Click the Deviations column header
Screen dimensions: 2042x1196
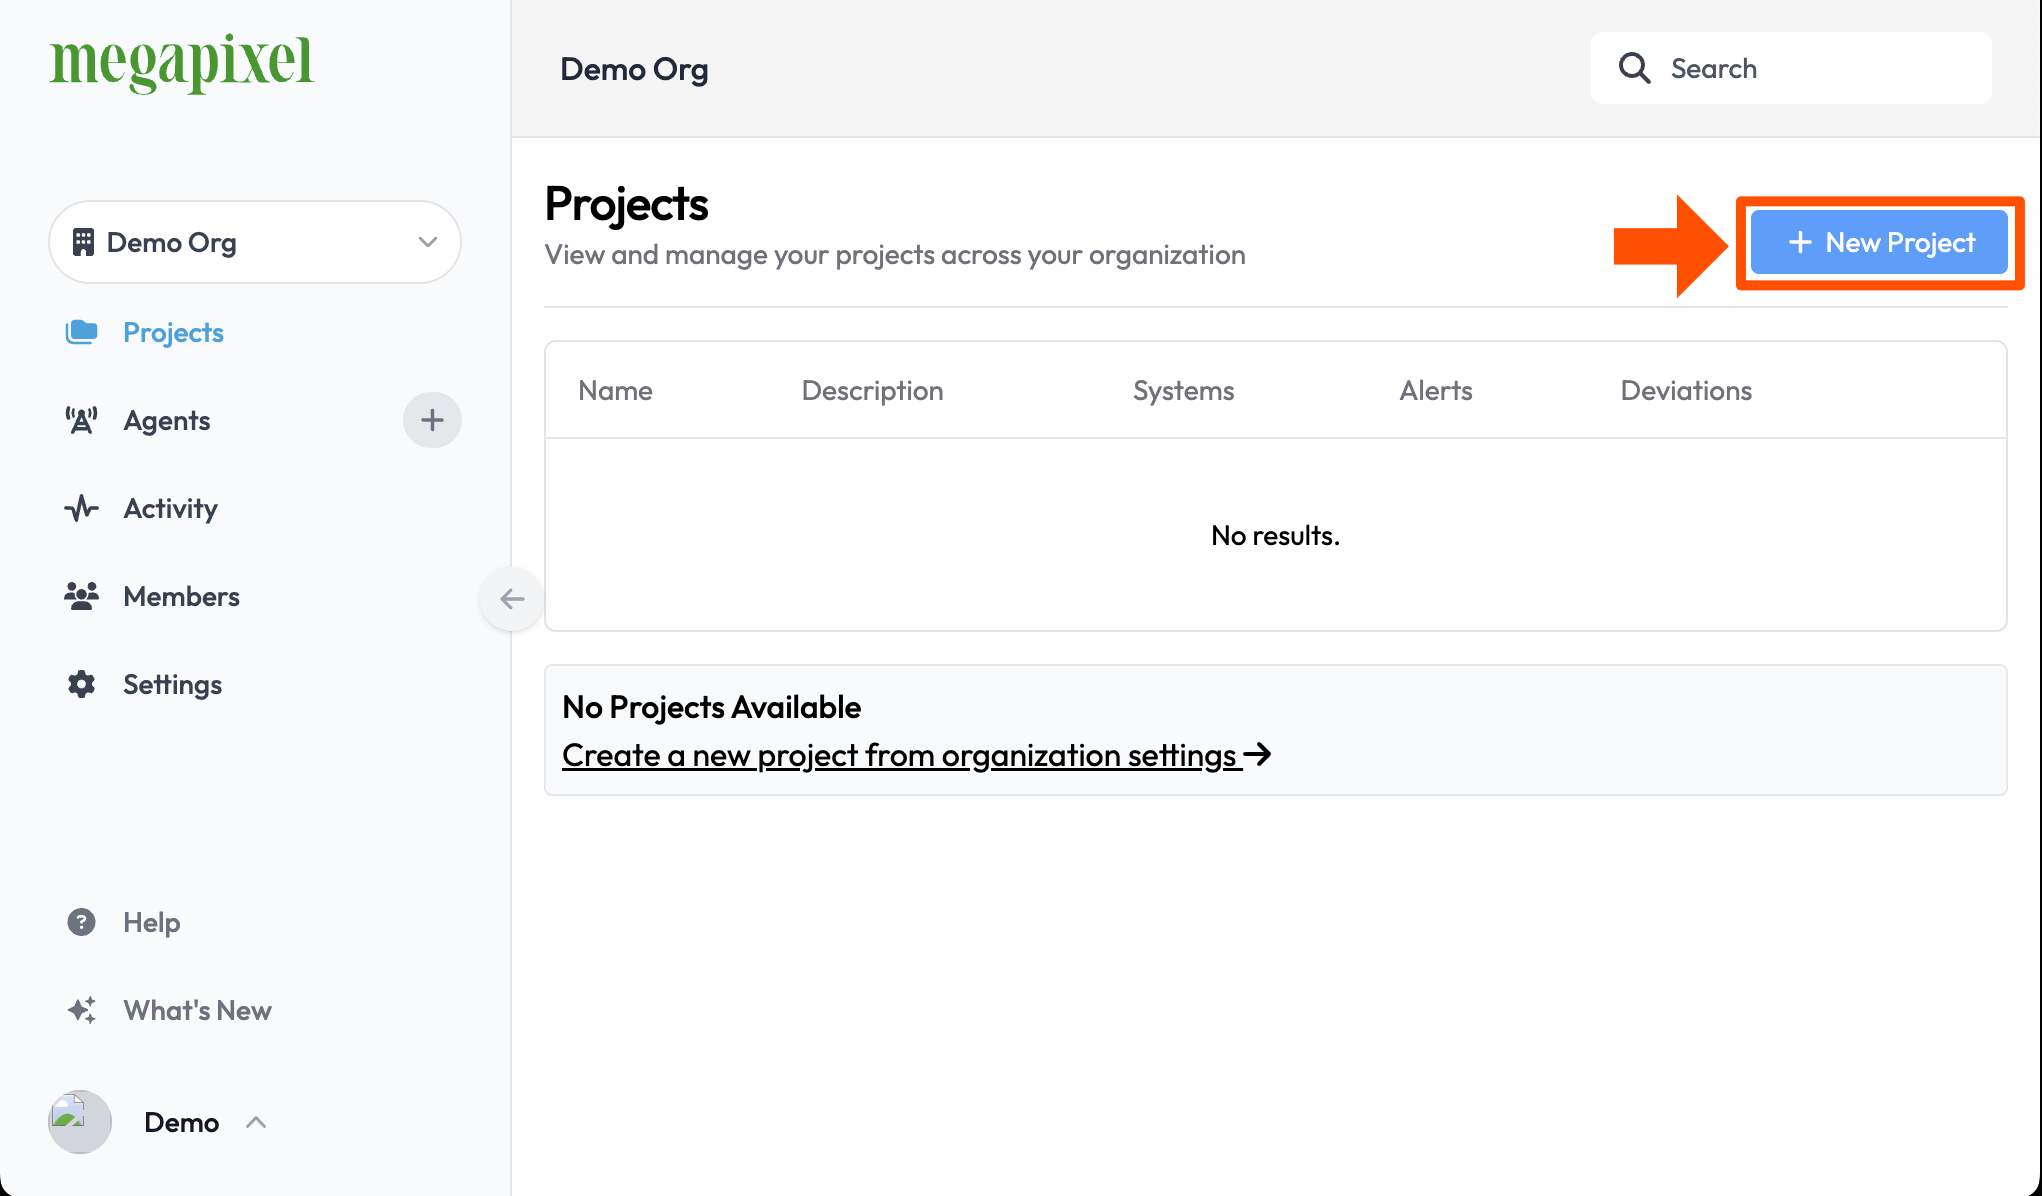(x=1685, y=390)
